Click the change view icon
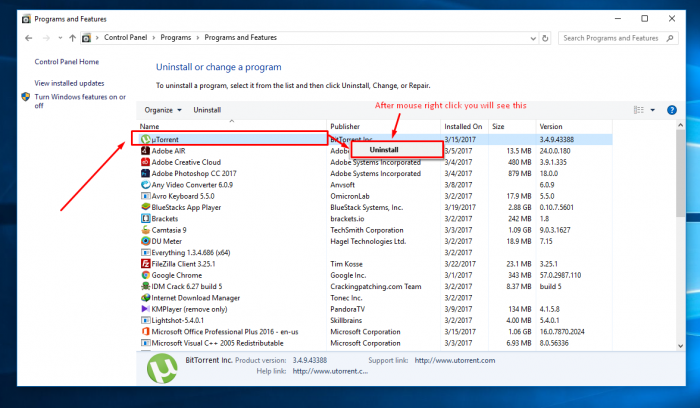This screenshot has height=408, width=700. point(639,110)
